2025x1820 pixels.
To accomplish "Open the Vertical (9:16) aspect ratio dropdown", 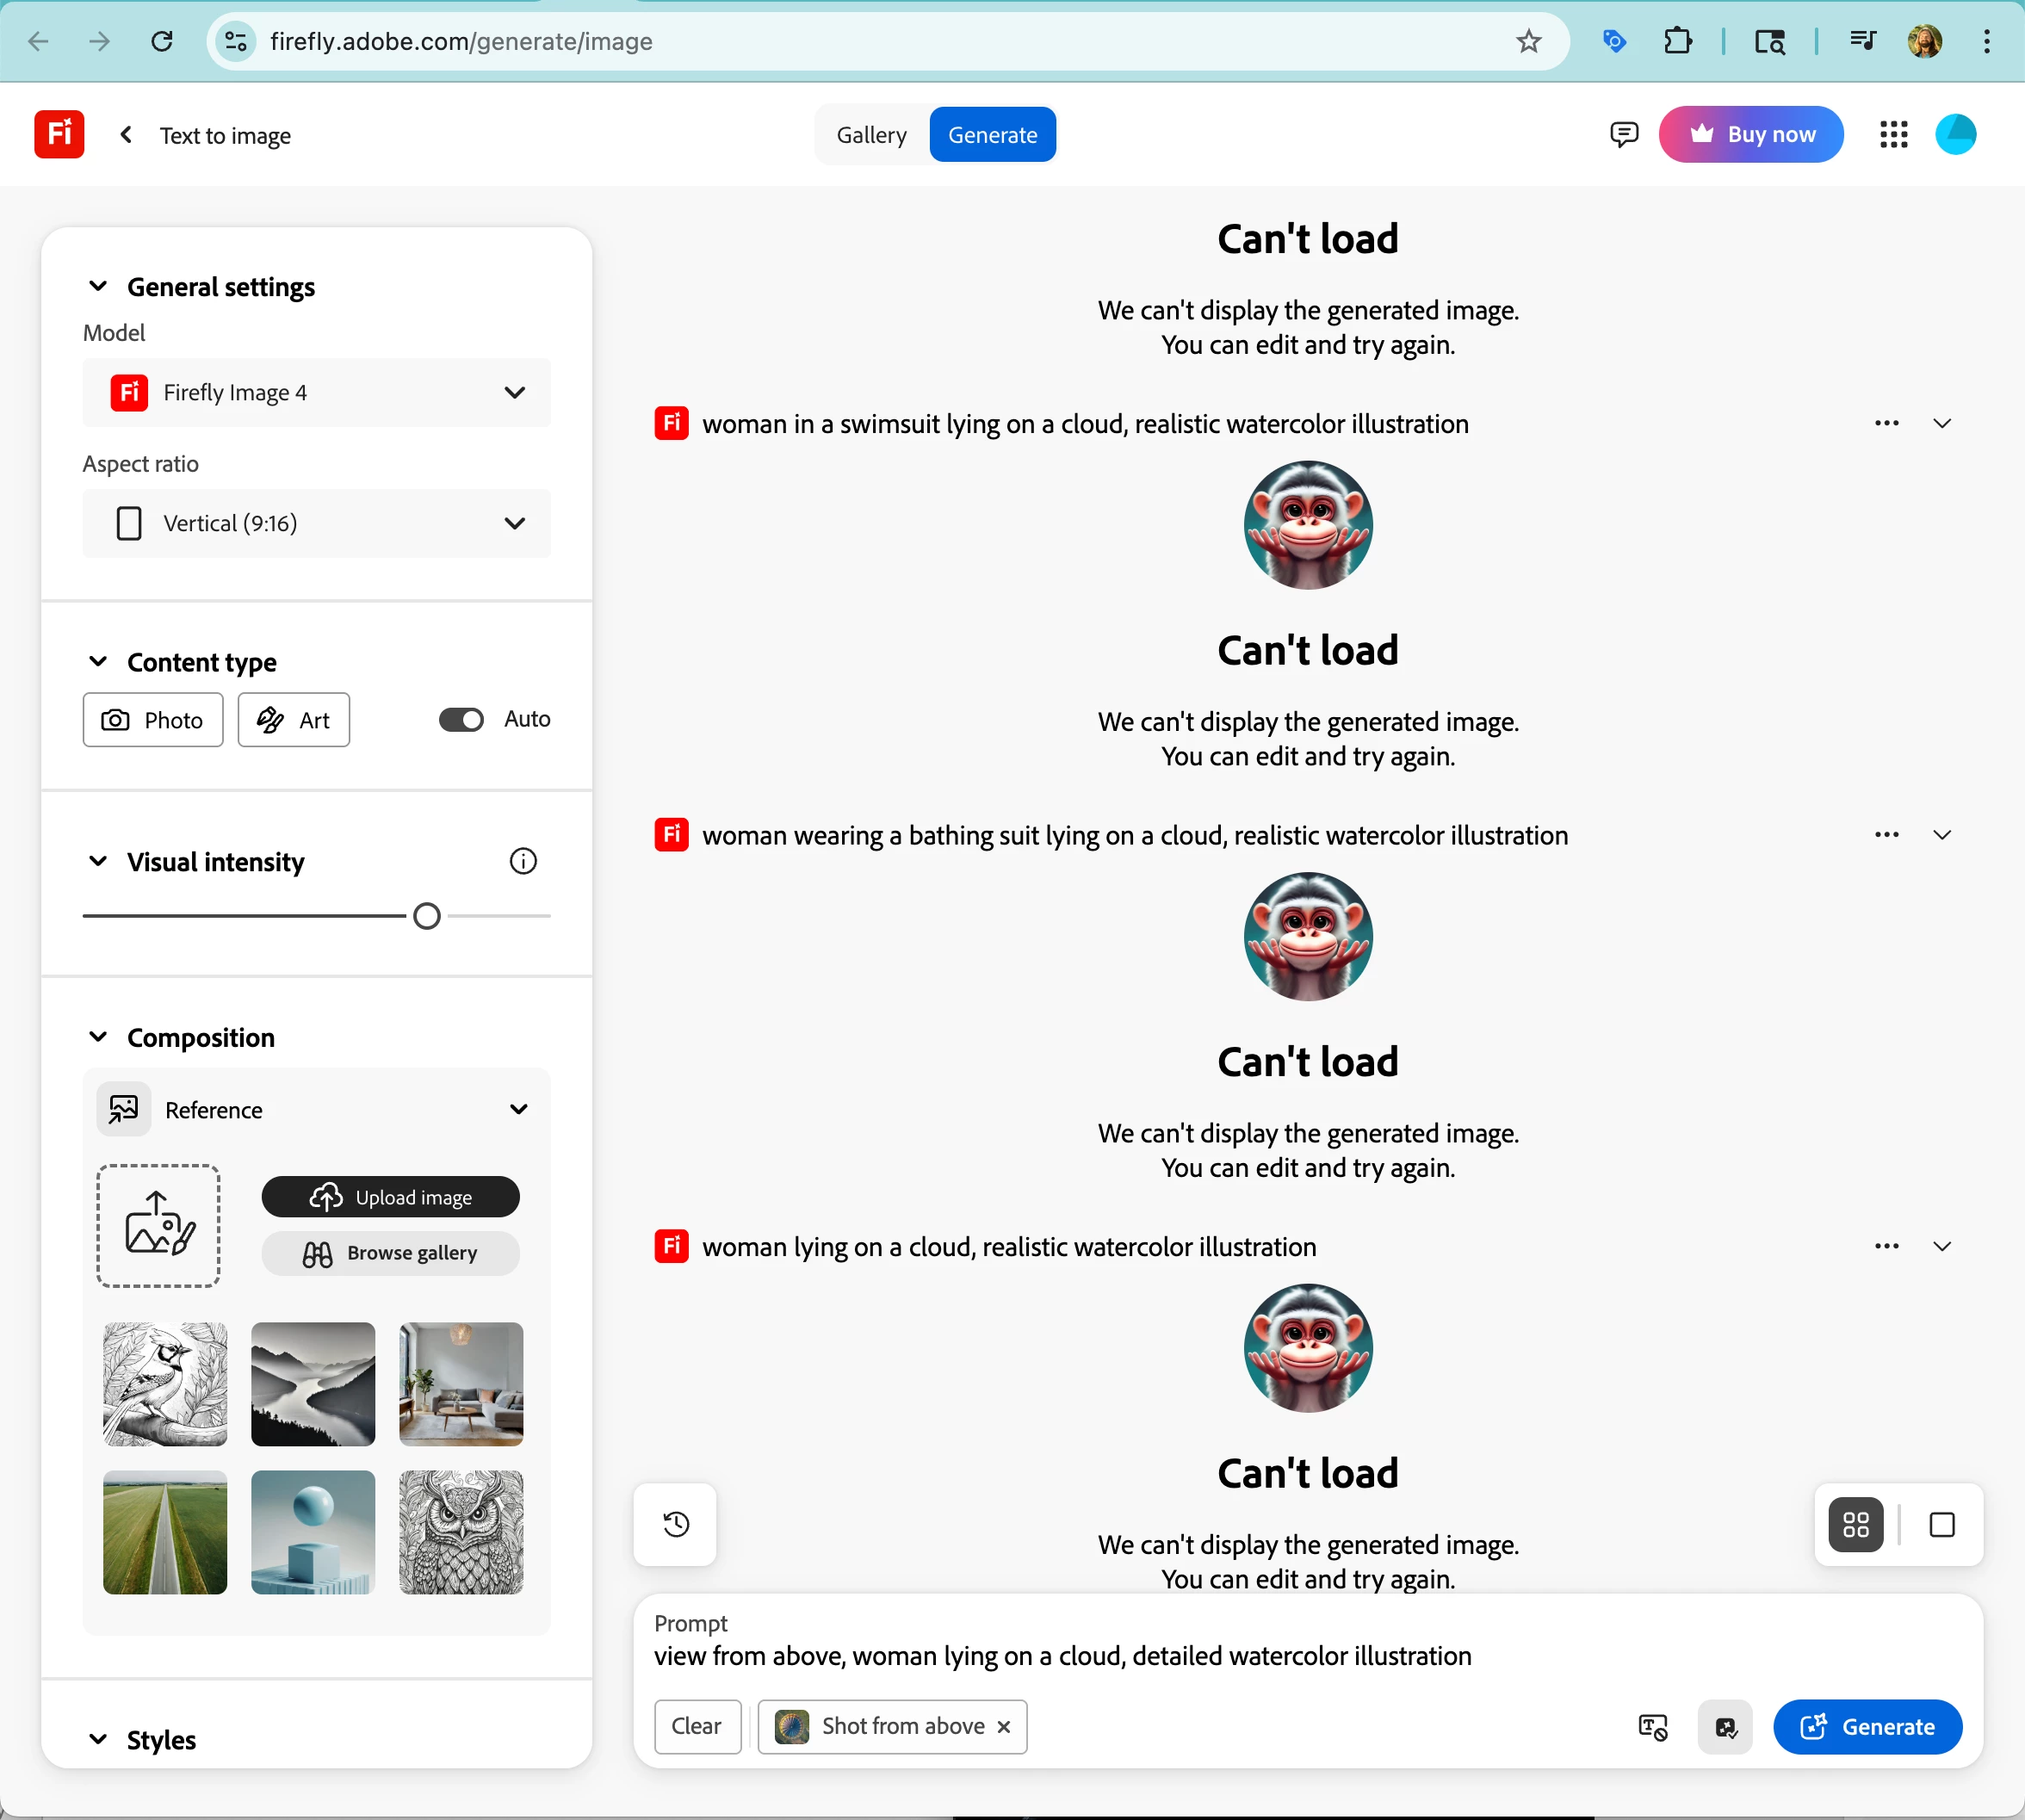I will pos(316,523).
